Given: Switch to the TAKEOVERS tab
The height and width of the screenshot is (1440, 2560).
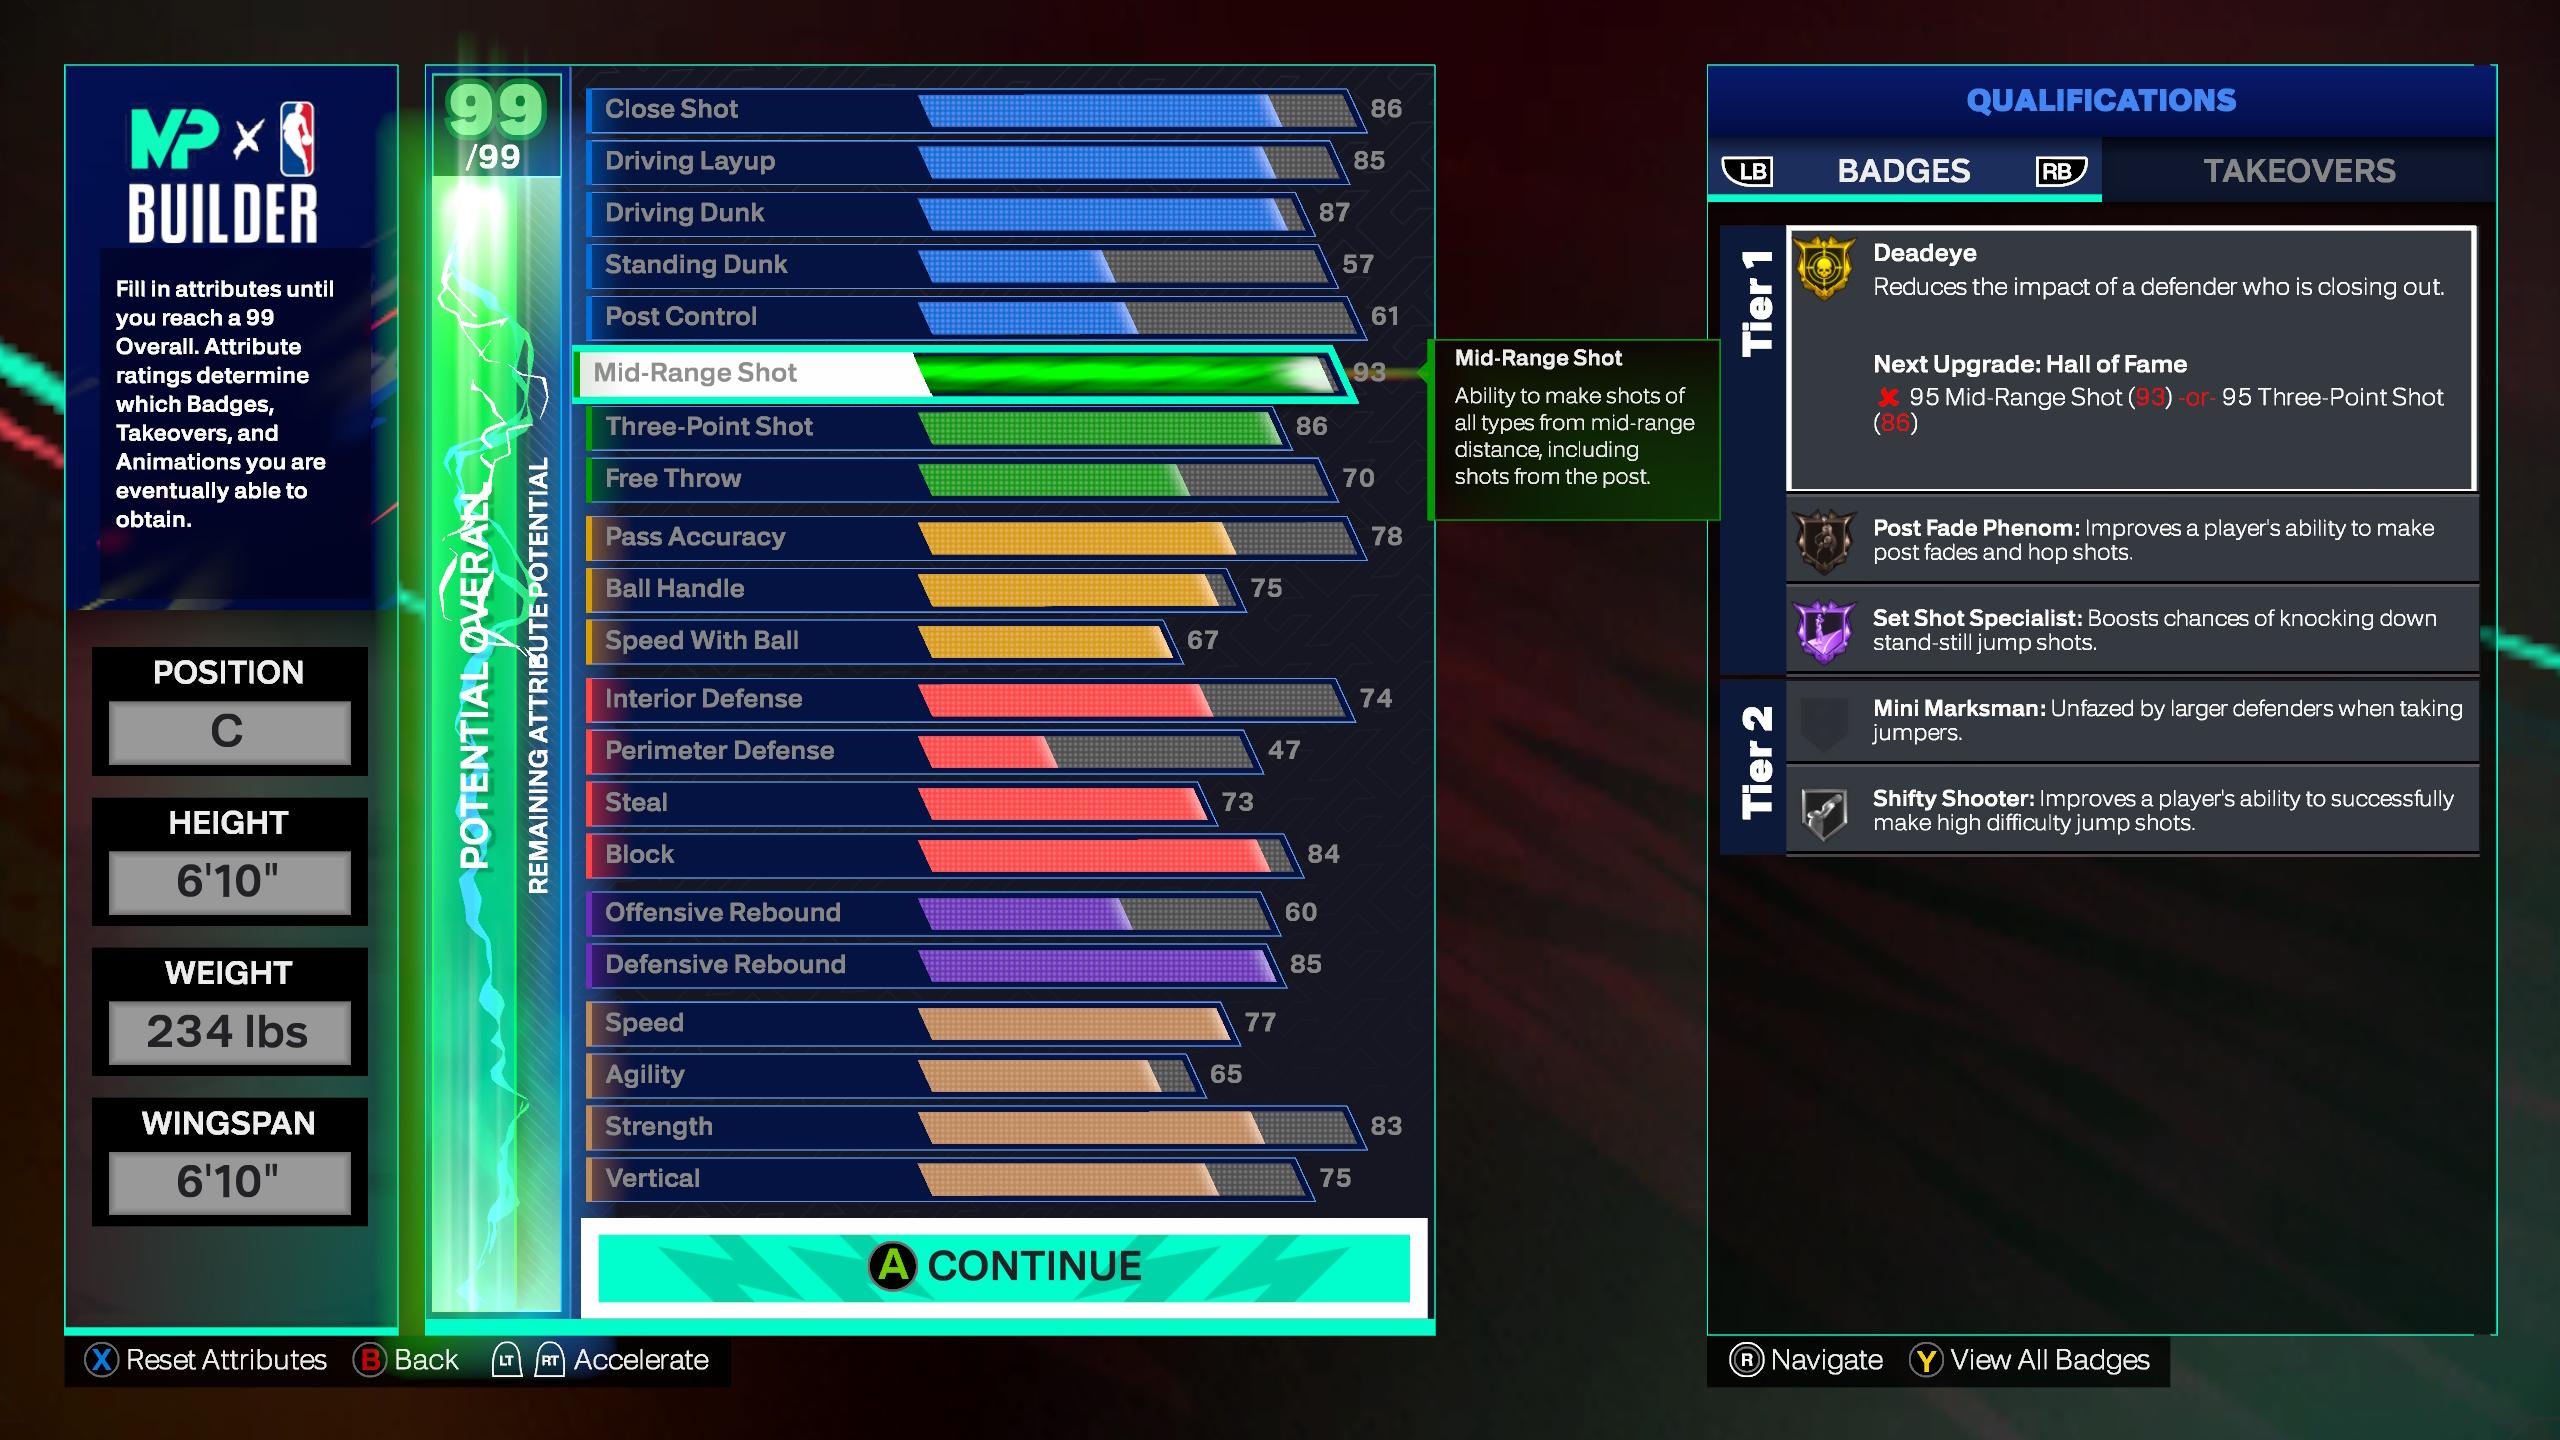Looking at the screenshot, I should (2296, 169).
